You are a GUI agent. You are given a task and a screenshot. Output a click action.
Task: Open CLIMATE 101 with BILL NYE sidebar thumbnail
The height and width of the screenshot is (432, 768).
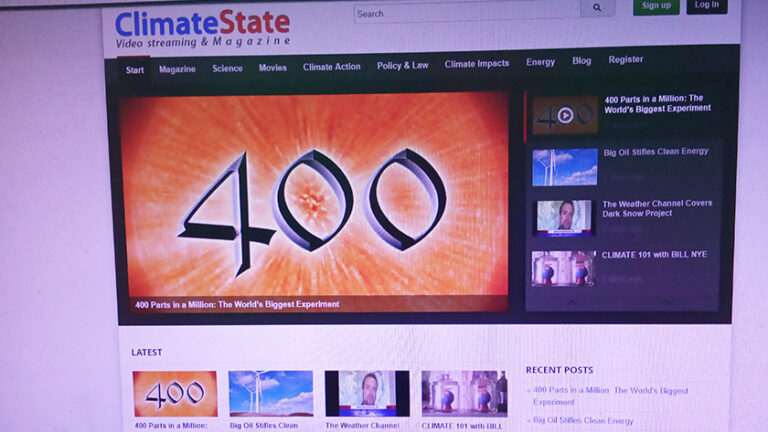coord(563,268)
